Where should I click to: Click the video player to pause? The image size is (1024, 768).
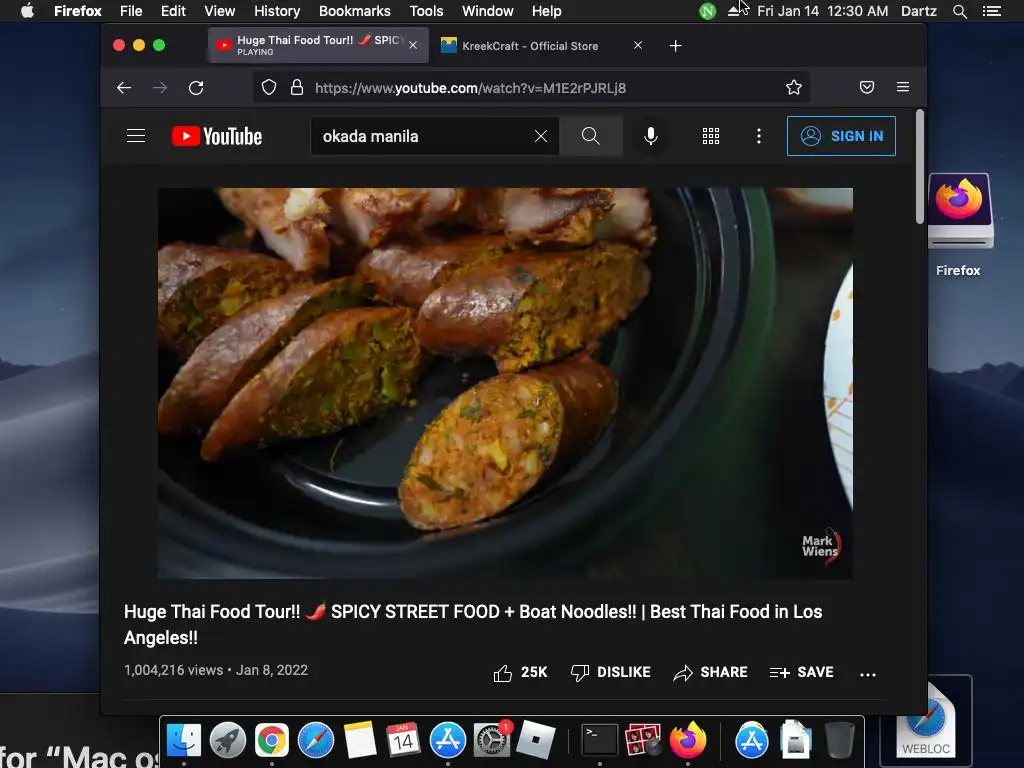[505, 383]
